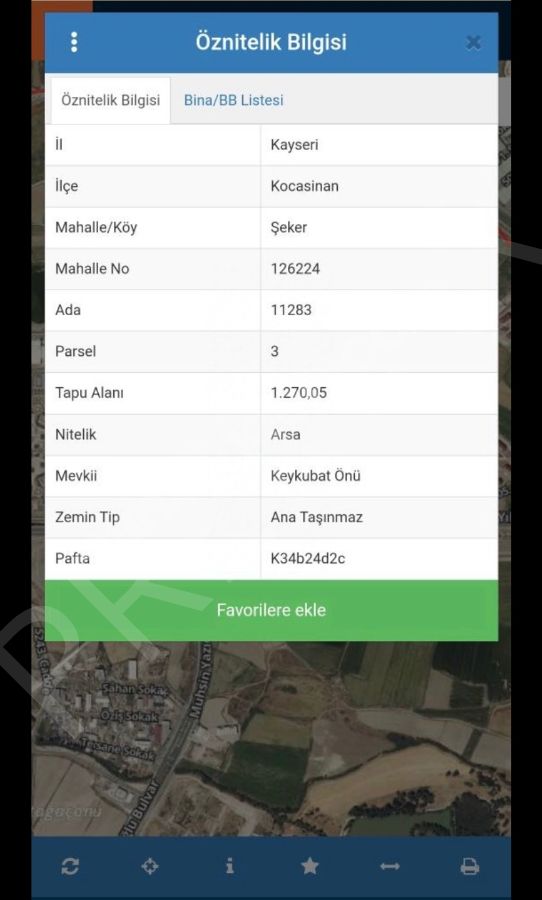Click the Pafta value K34b24d2c
Viewport: 542px width, 900px height.
(x=308, y=558)
